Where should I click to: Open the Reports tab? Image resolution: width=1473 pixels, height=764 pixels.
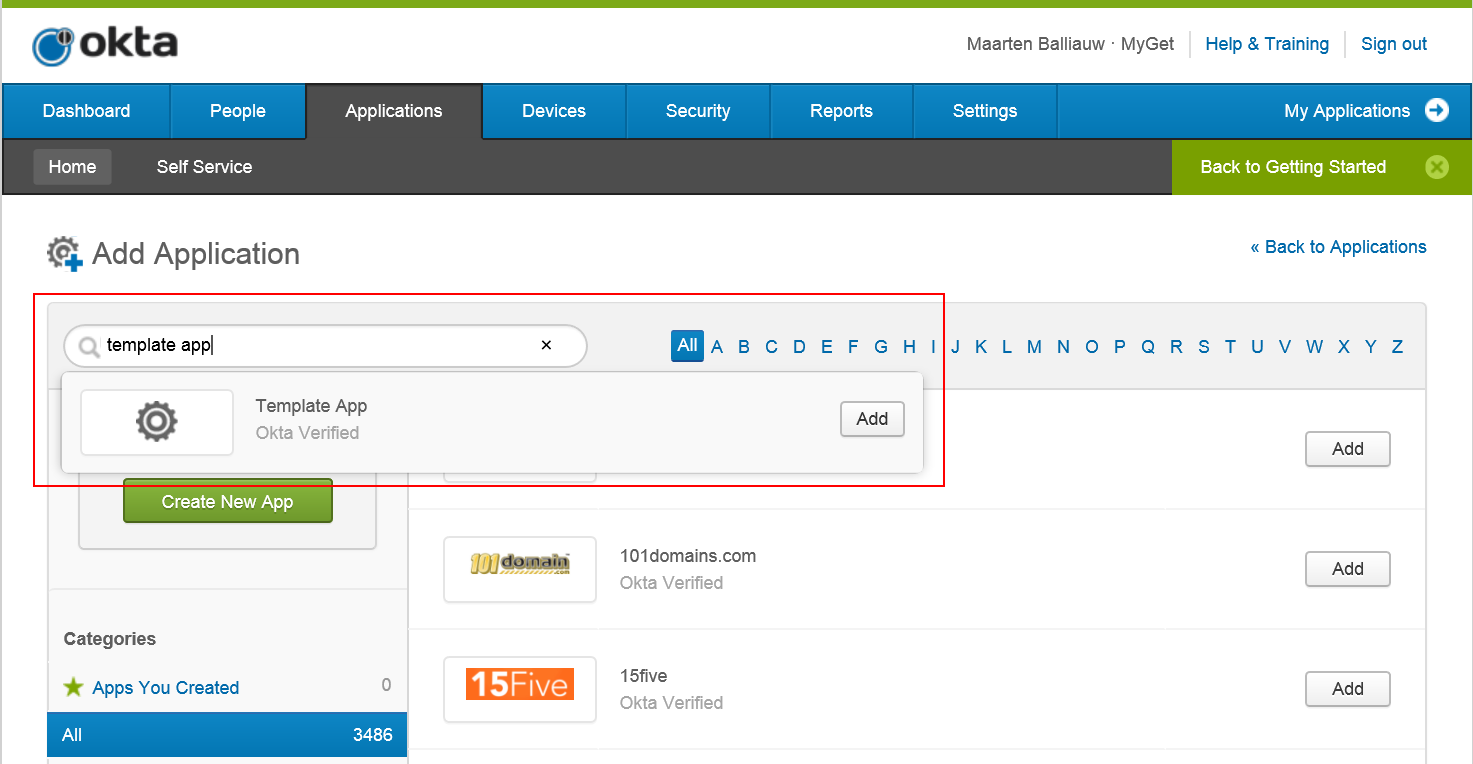pos(841,111)
